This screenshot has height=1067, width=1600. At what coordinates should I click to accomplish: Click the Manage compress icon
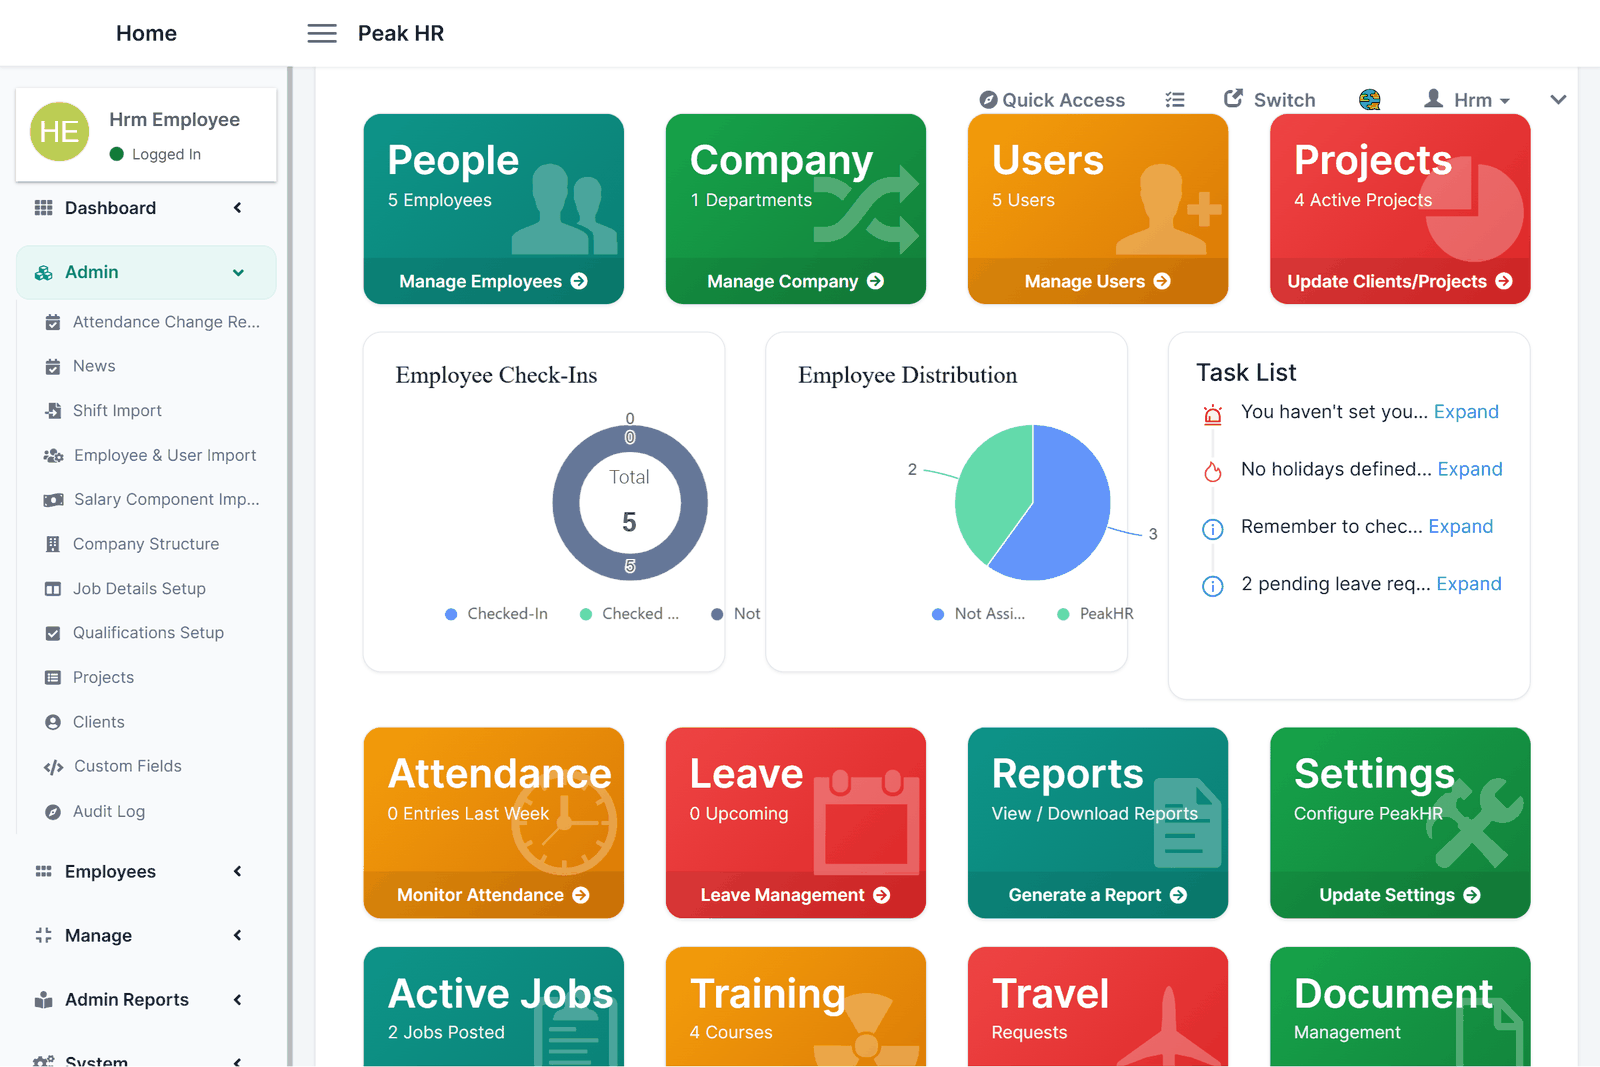[x=43, y=936]
